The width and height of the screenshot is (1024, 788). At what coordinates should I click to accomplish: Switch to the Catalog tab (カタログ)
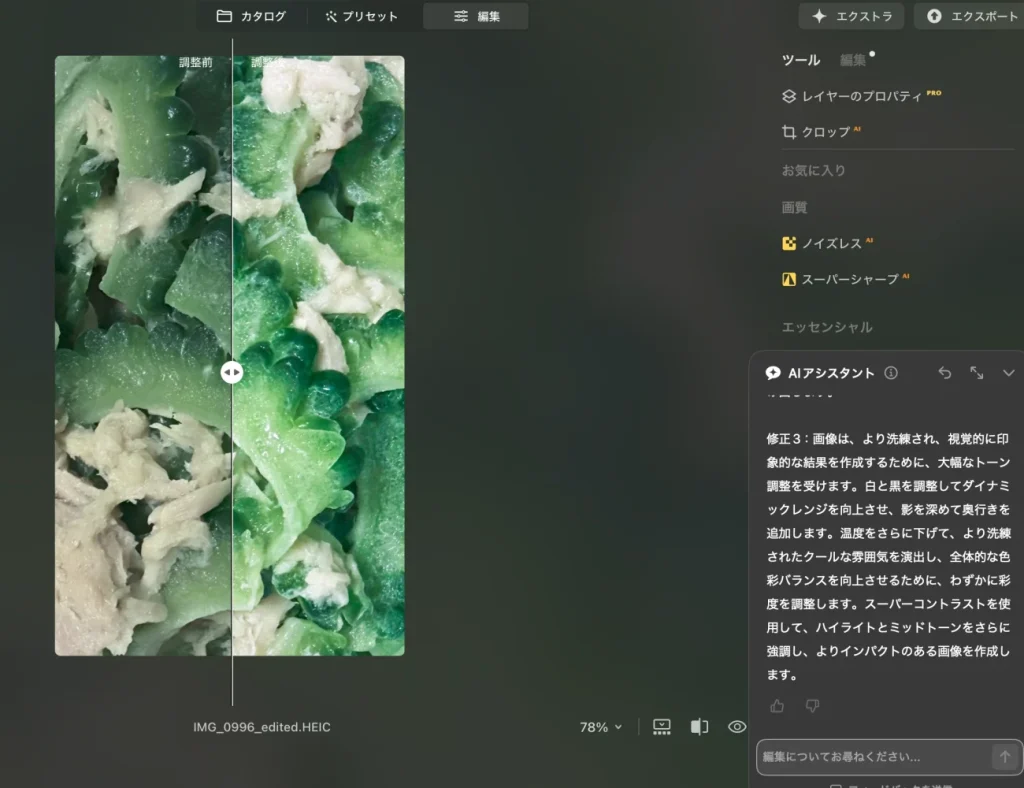pos(251,16)
